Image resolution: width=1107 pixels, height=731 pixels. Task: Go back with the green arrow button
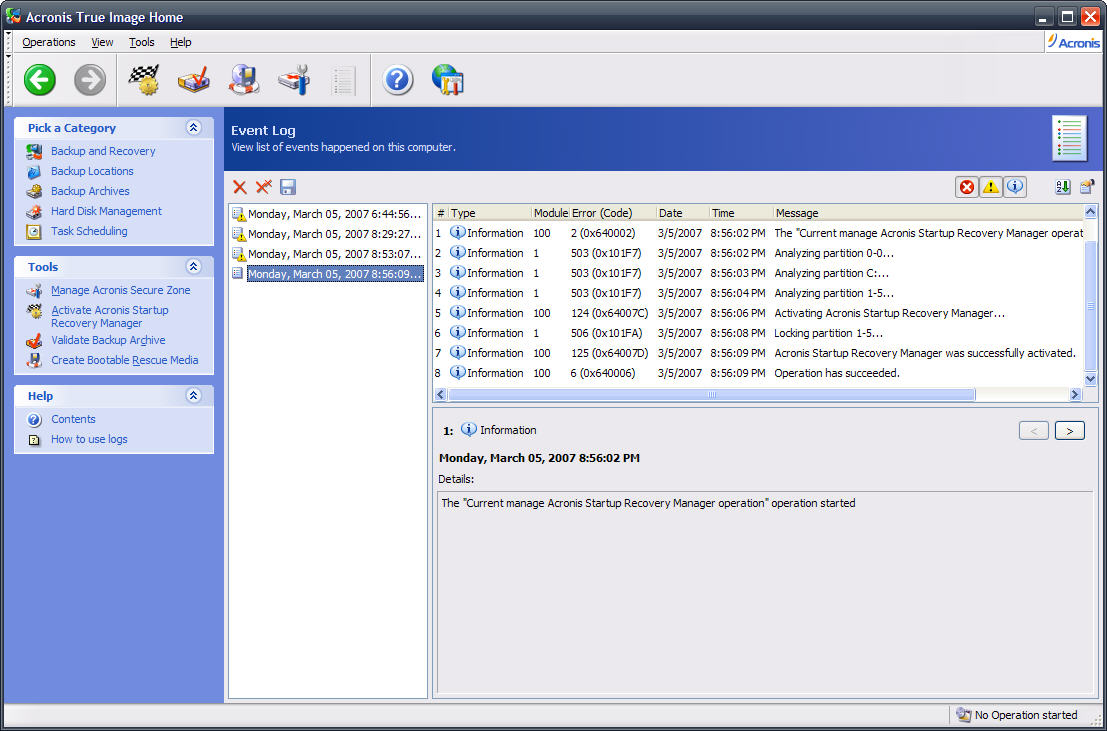(x=40, y=80)
